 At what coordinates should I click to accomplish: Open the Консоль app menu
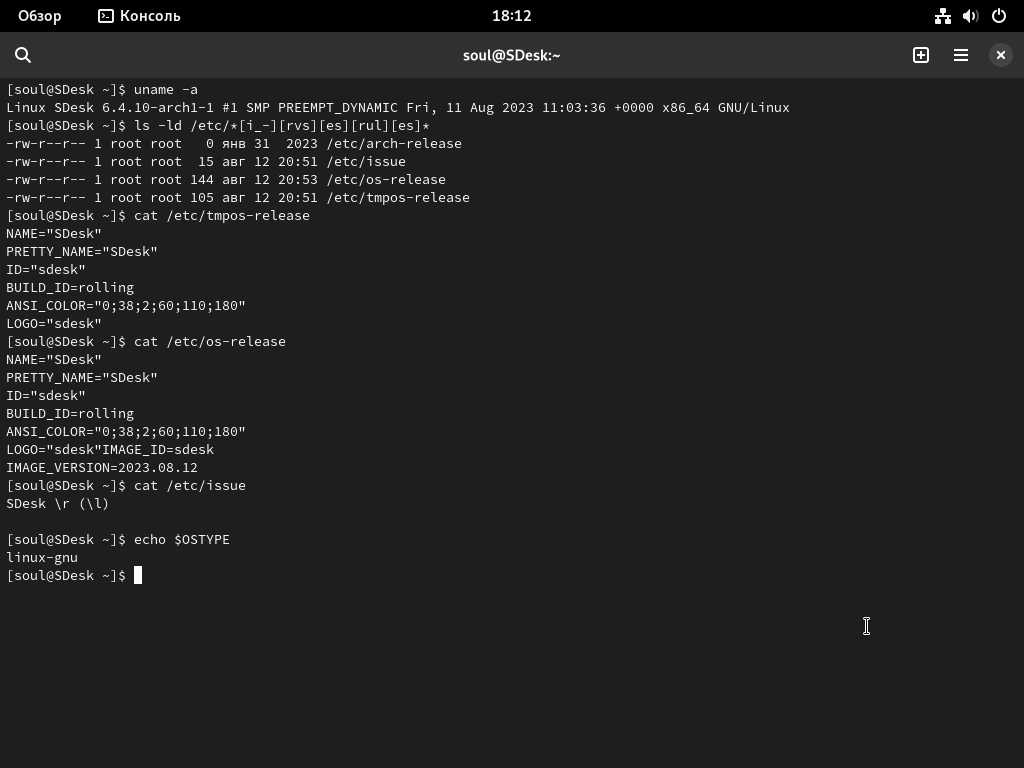click(139, 16)
